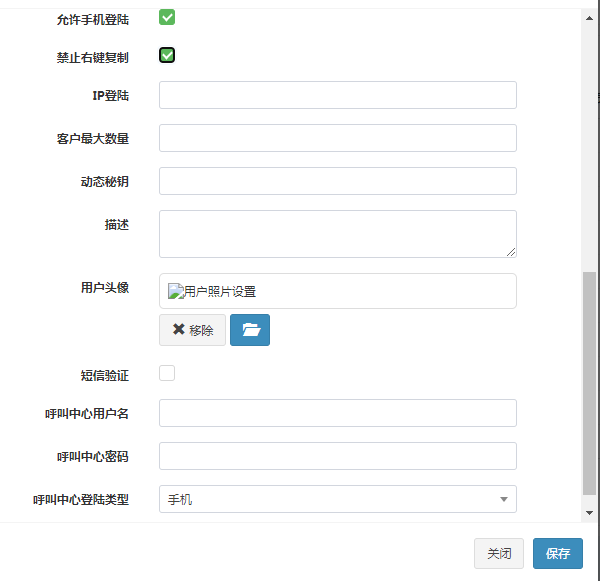The width and height of the screenshot is (600, 581).
Task: Click the 描述 textarea resize handle
Action: (511, 252)
